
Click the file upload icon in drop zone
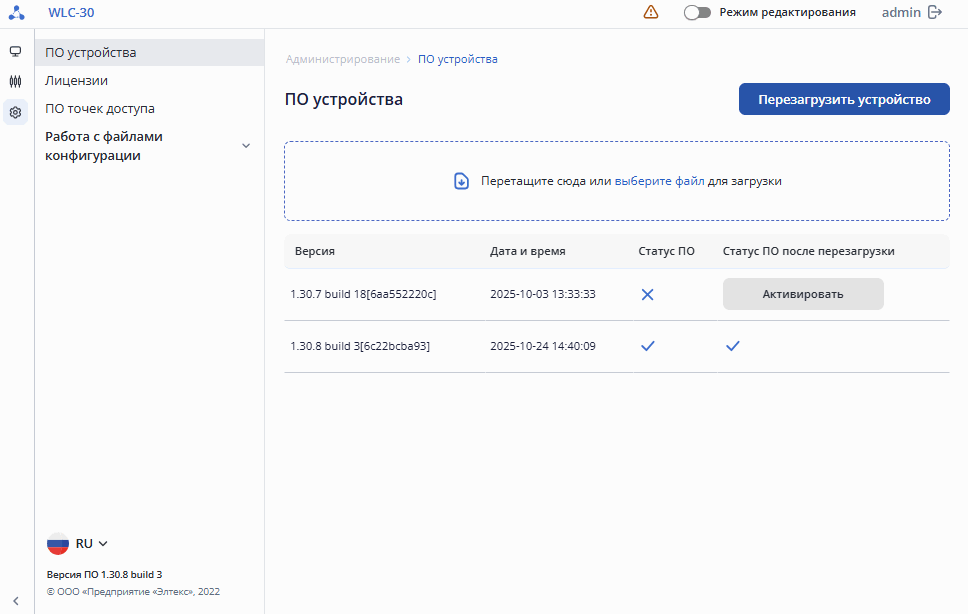[x=462, y=181]
